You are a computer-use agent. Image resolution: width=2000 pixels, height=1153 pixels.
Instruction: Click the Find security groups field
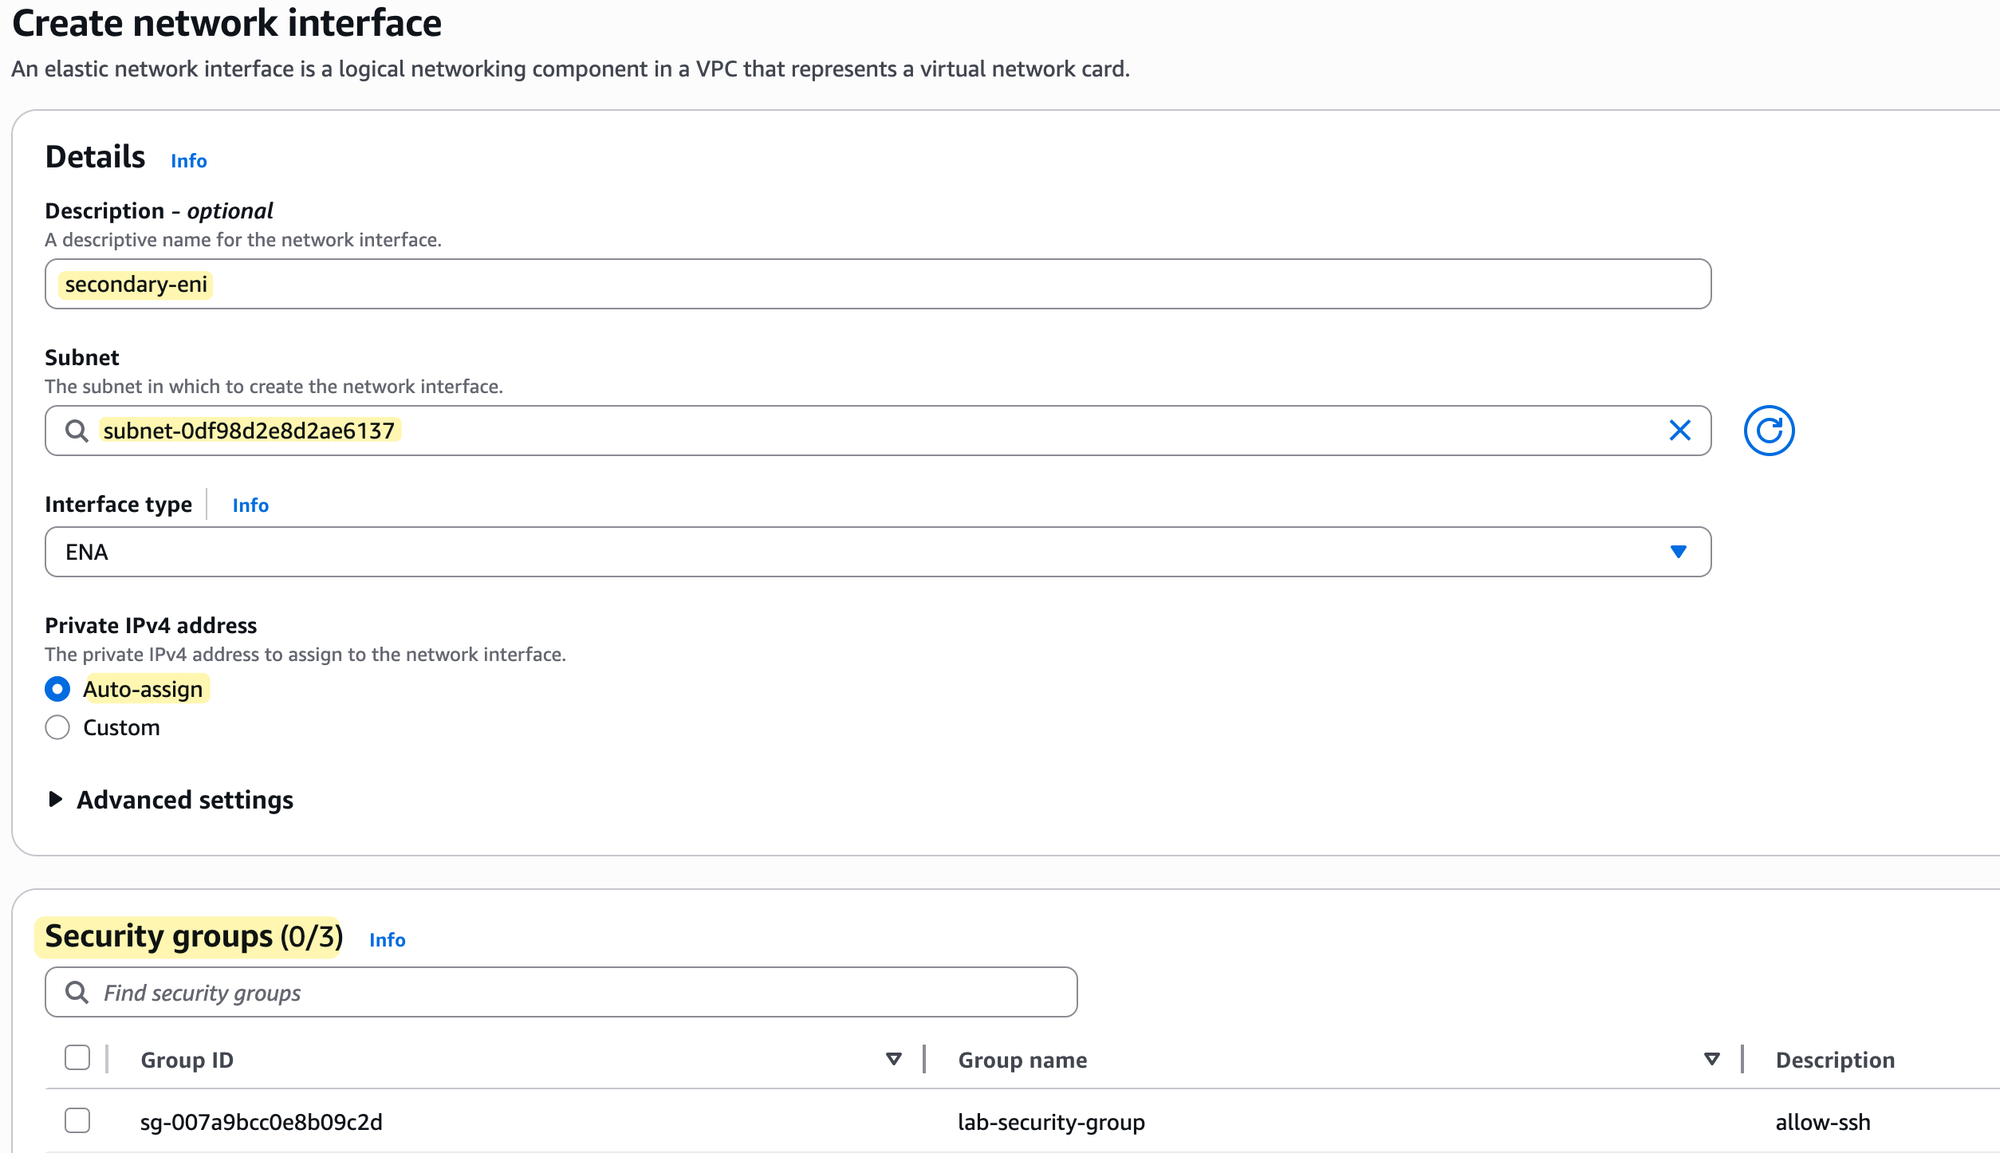pos(561,992)
